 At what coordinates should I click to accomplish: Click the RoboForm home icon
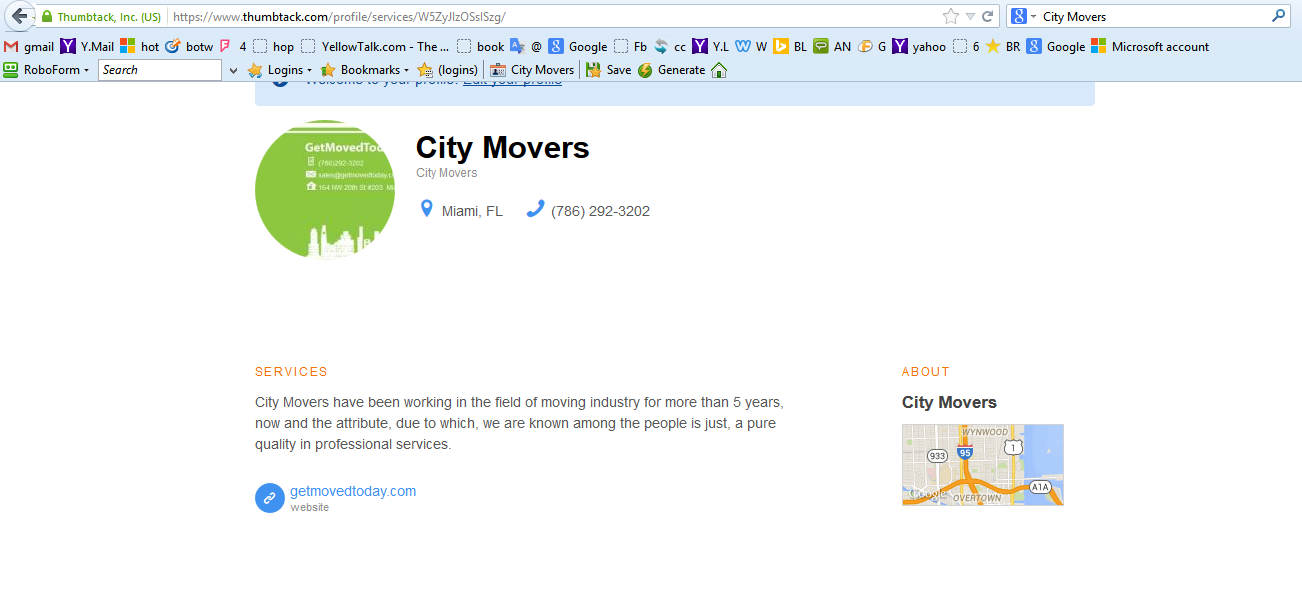pos(718,70)
